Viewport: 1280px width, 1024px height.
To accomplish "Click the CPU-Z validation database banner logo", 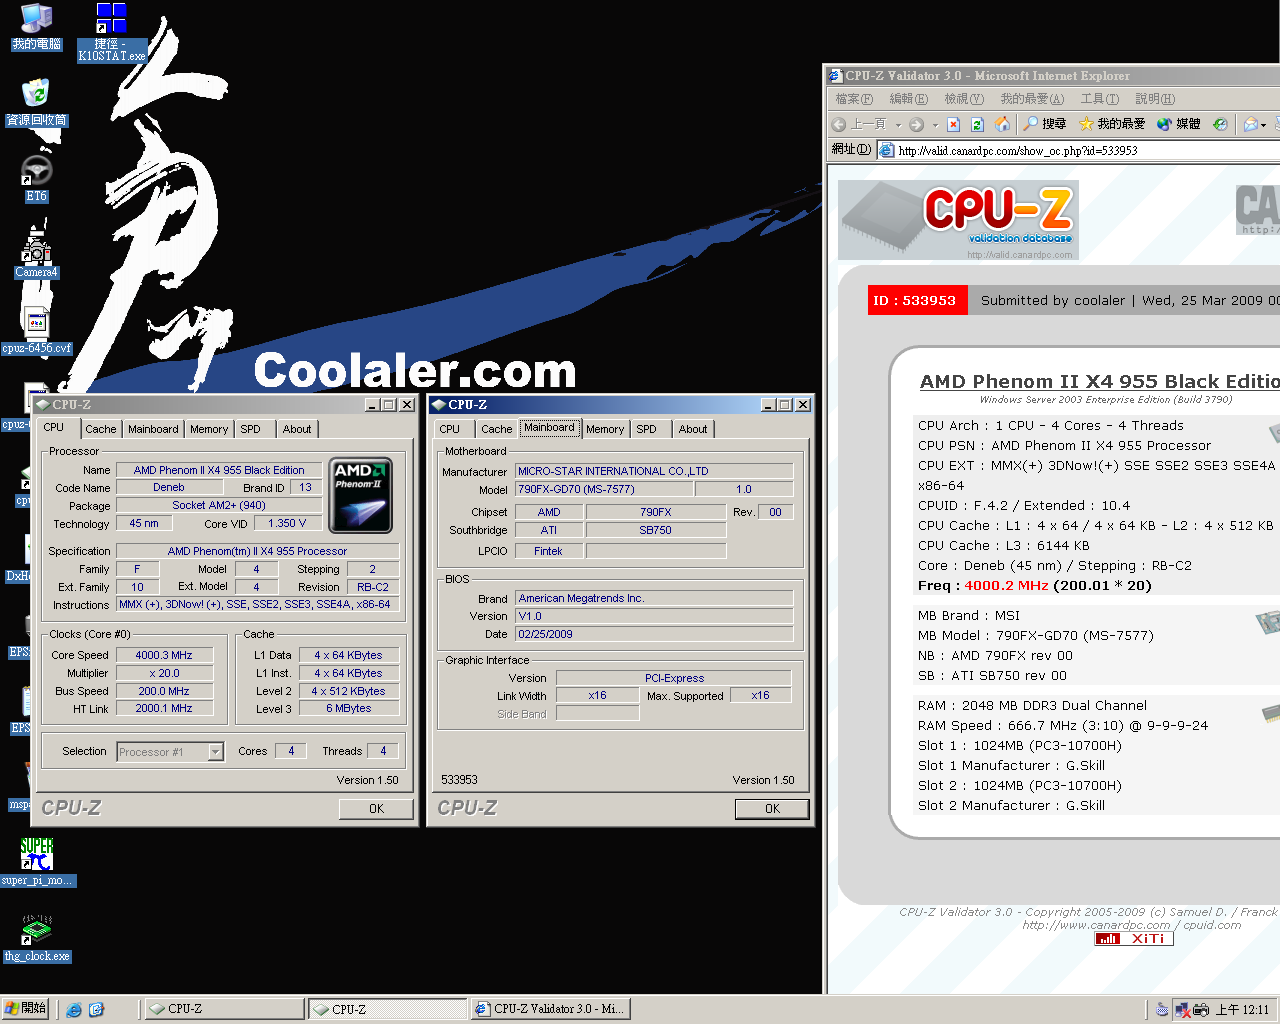I will tap(958, 220).
